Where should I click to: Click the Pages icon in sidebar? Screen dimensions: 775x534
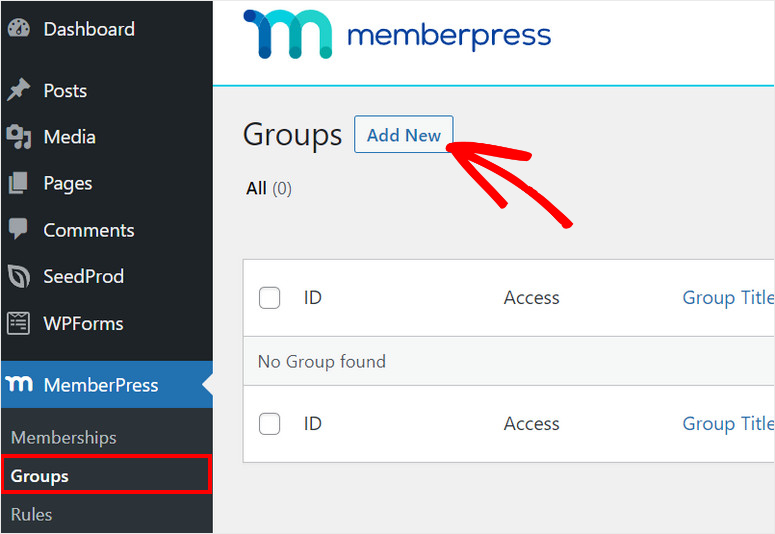tap(19, 184)
